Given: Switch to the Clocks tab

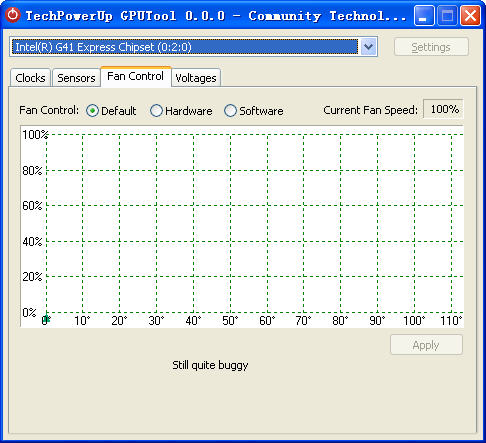Looking at the screenshot, I should 30,78.
